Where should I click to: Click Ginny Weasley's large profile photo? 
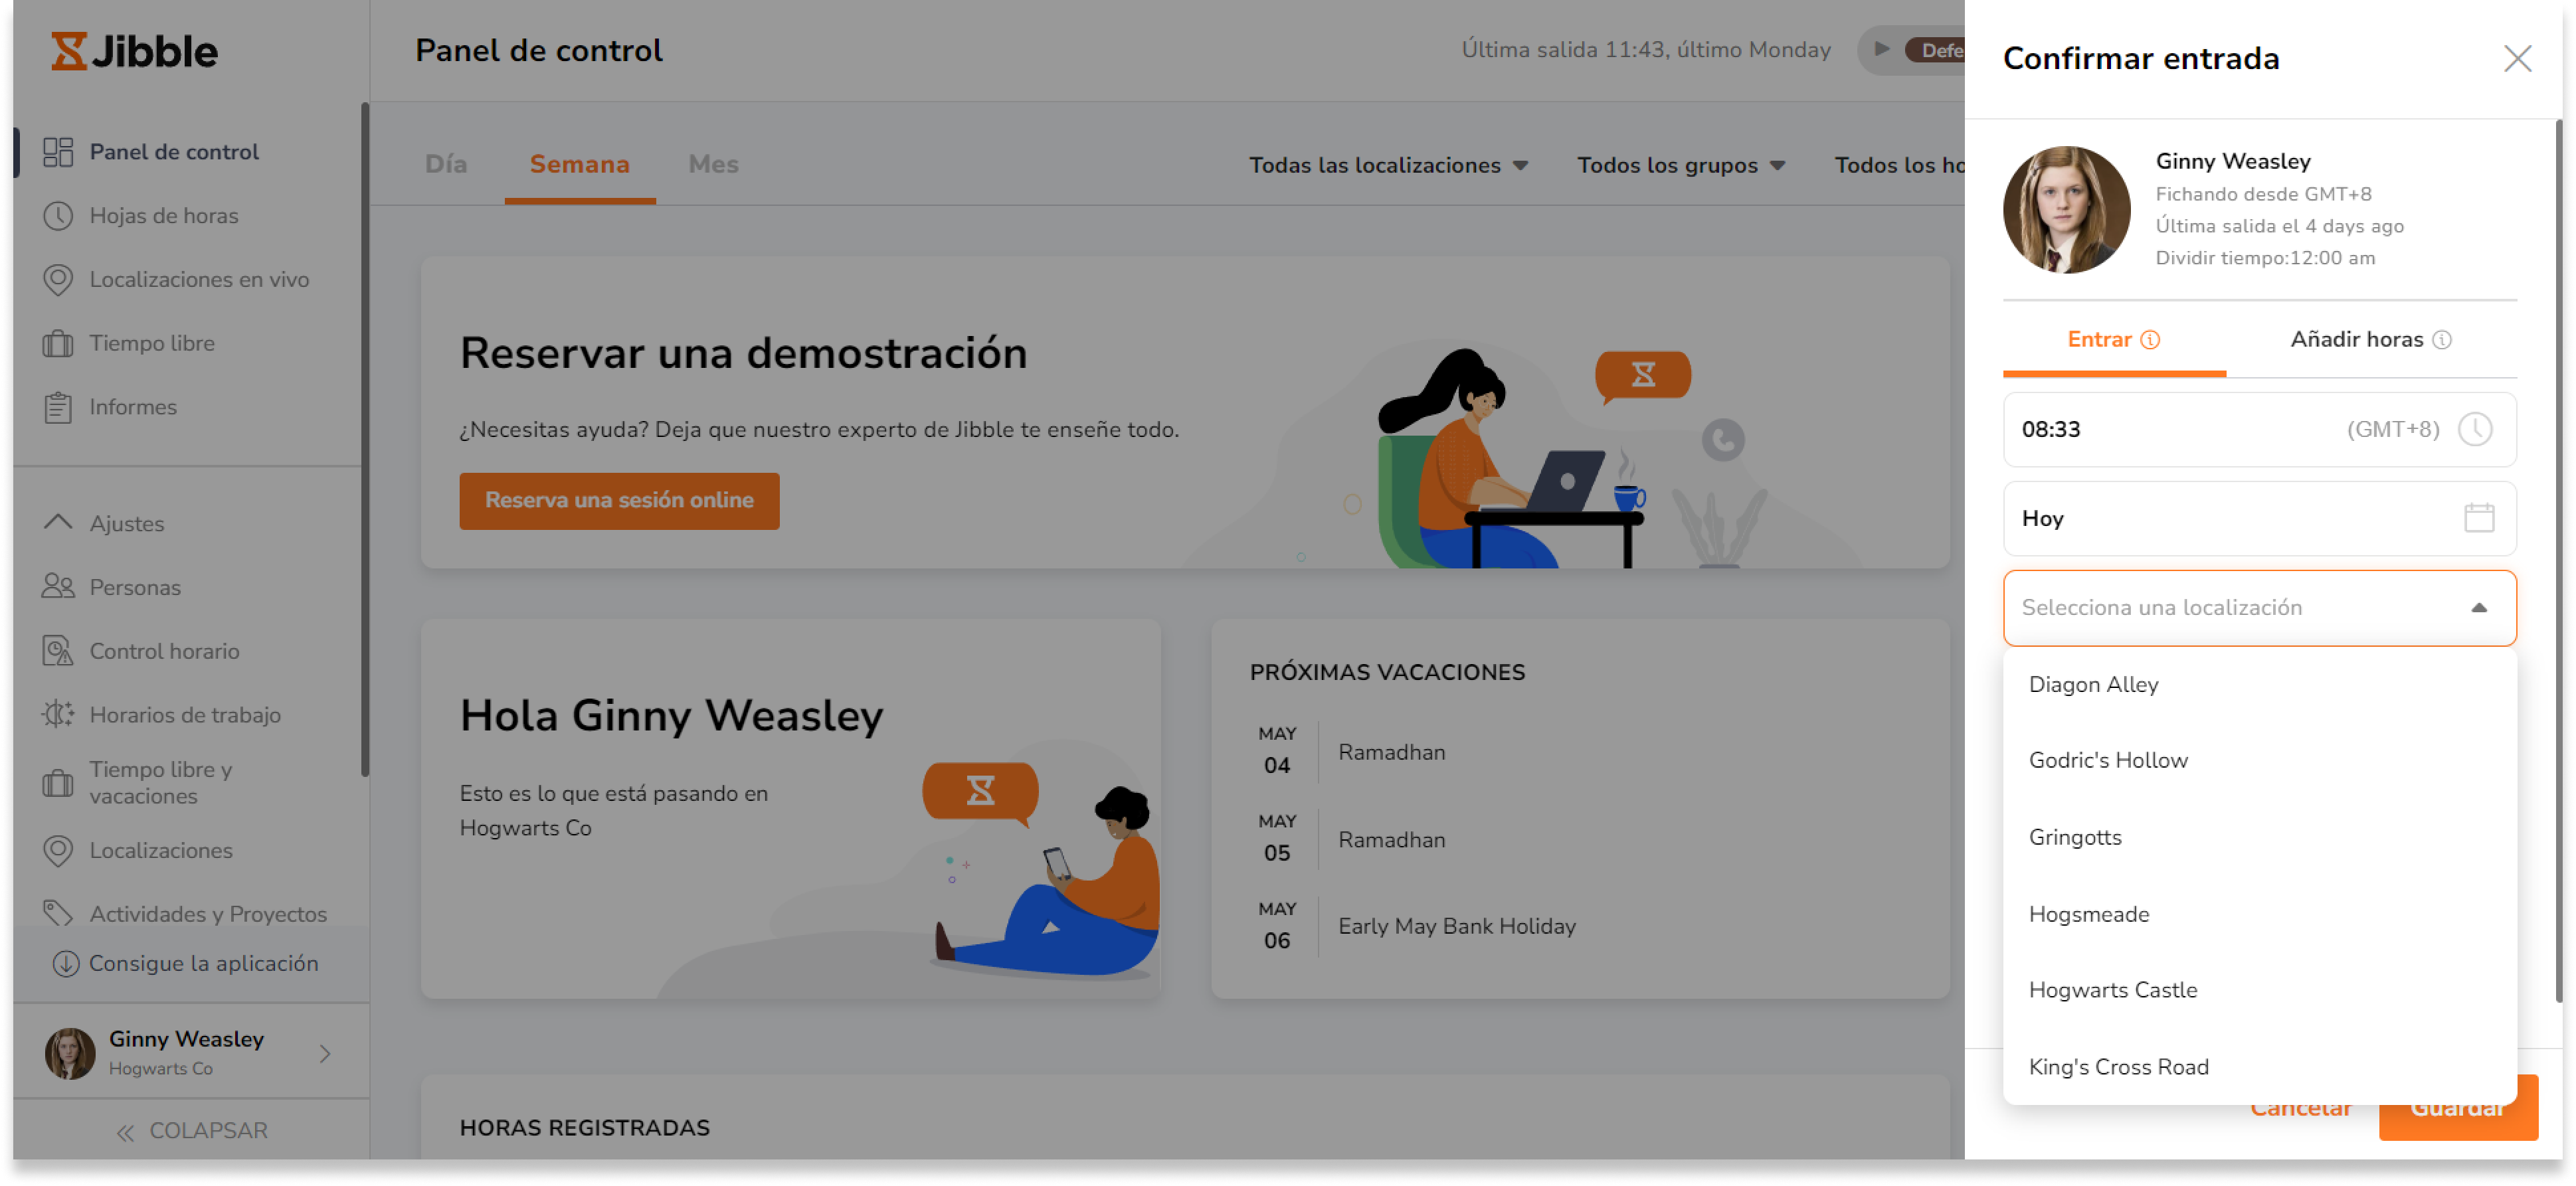pos(2067,210)
